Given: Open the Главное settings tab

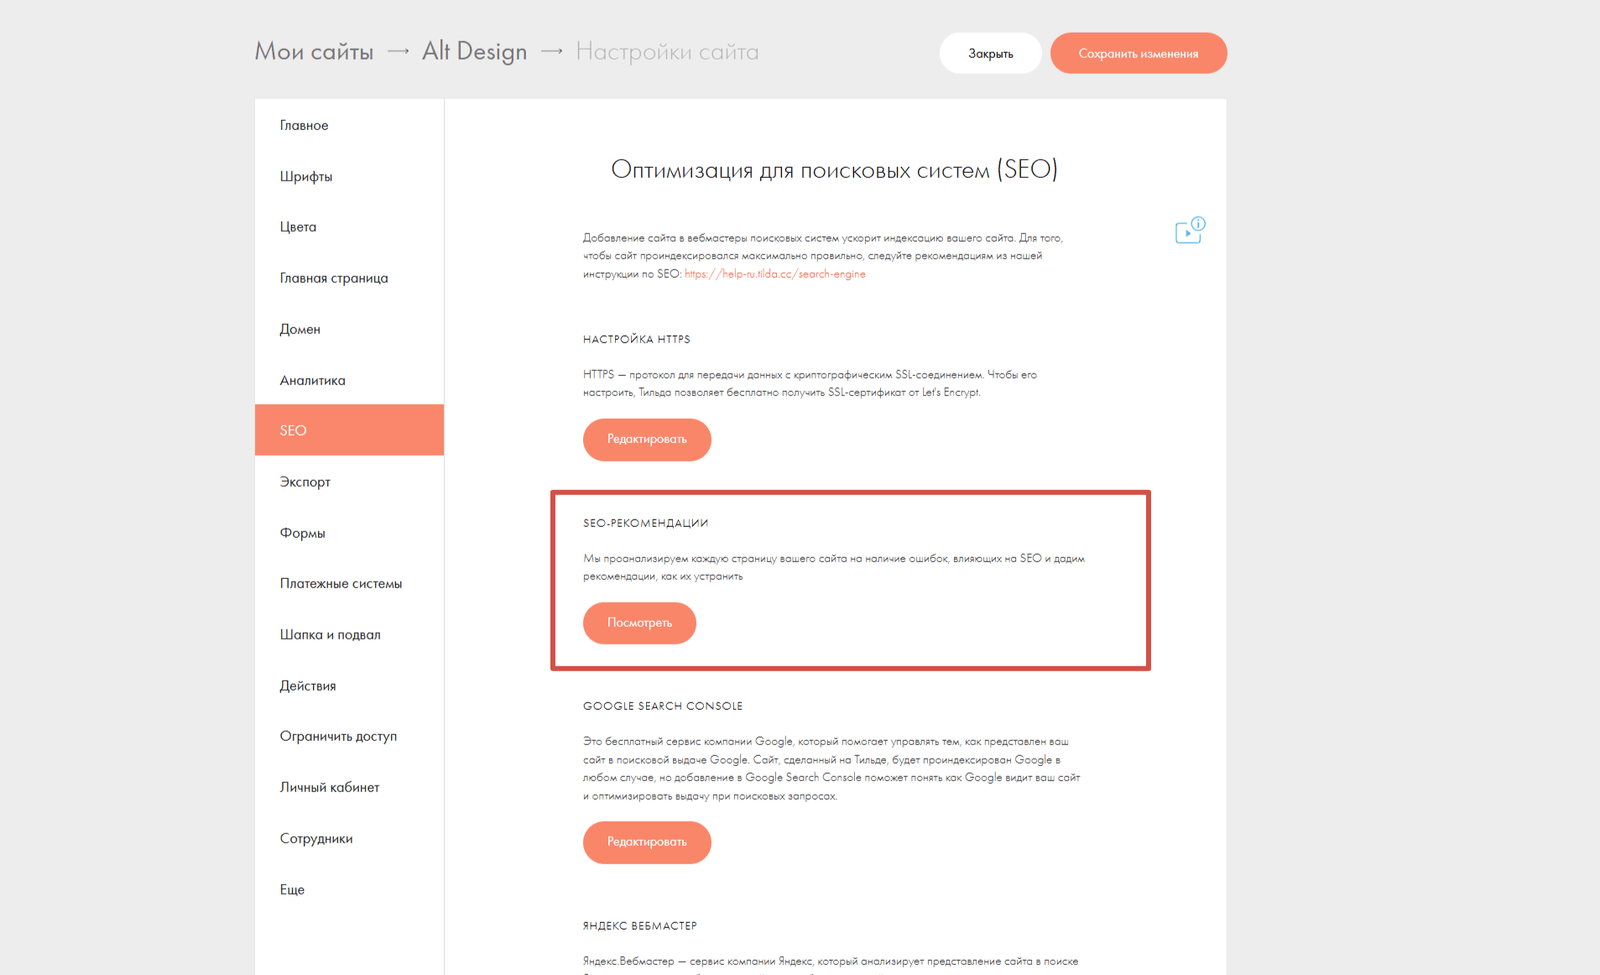Looking at the screenshot, I should (349, 125).
